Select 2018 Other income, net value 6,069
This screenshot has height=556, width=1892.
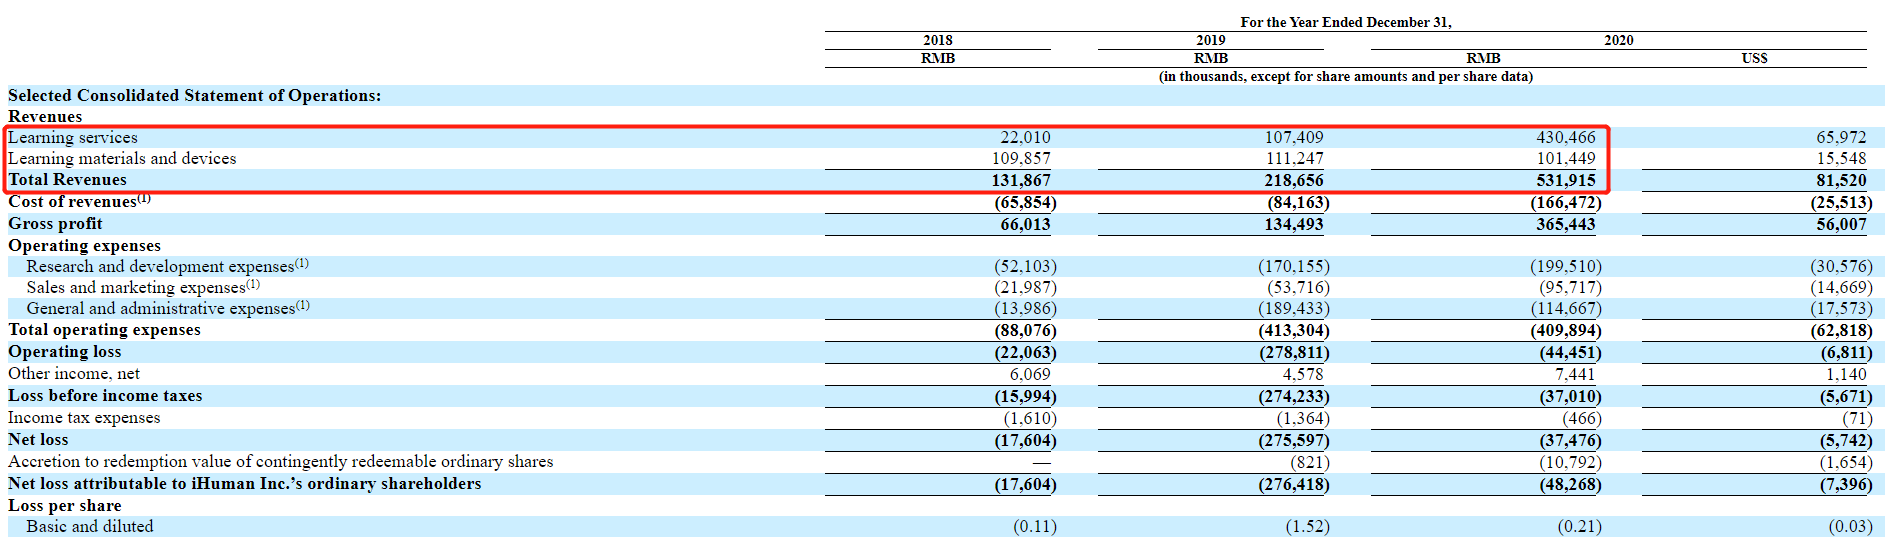[1029, 374]
